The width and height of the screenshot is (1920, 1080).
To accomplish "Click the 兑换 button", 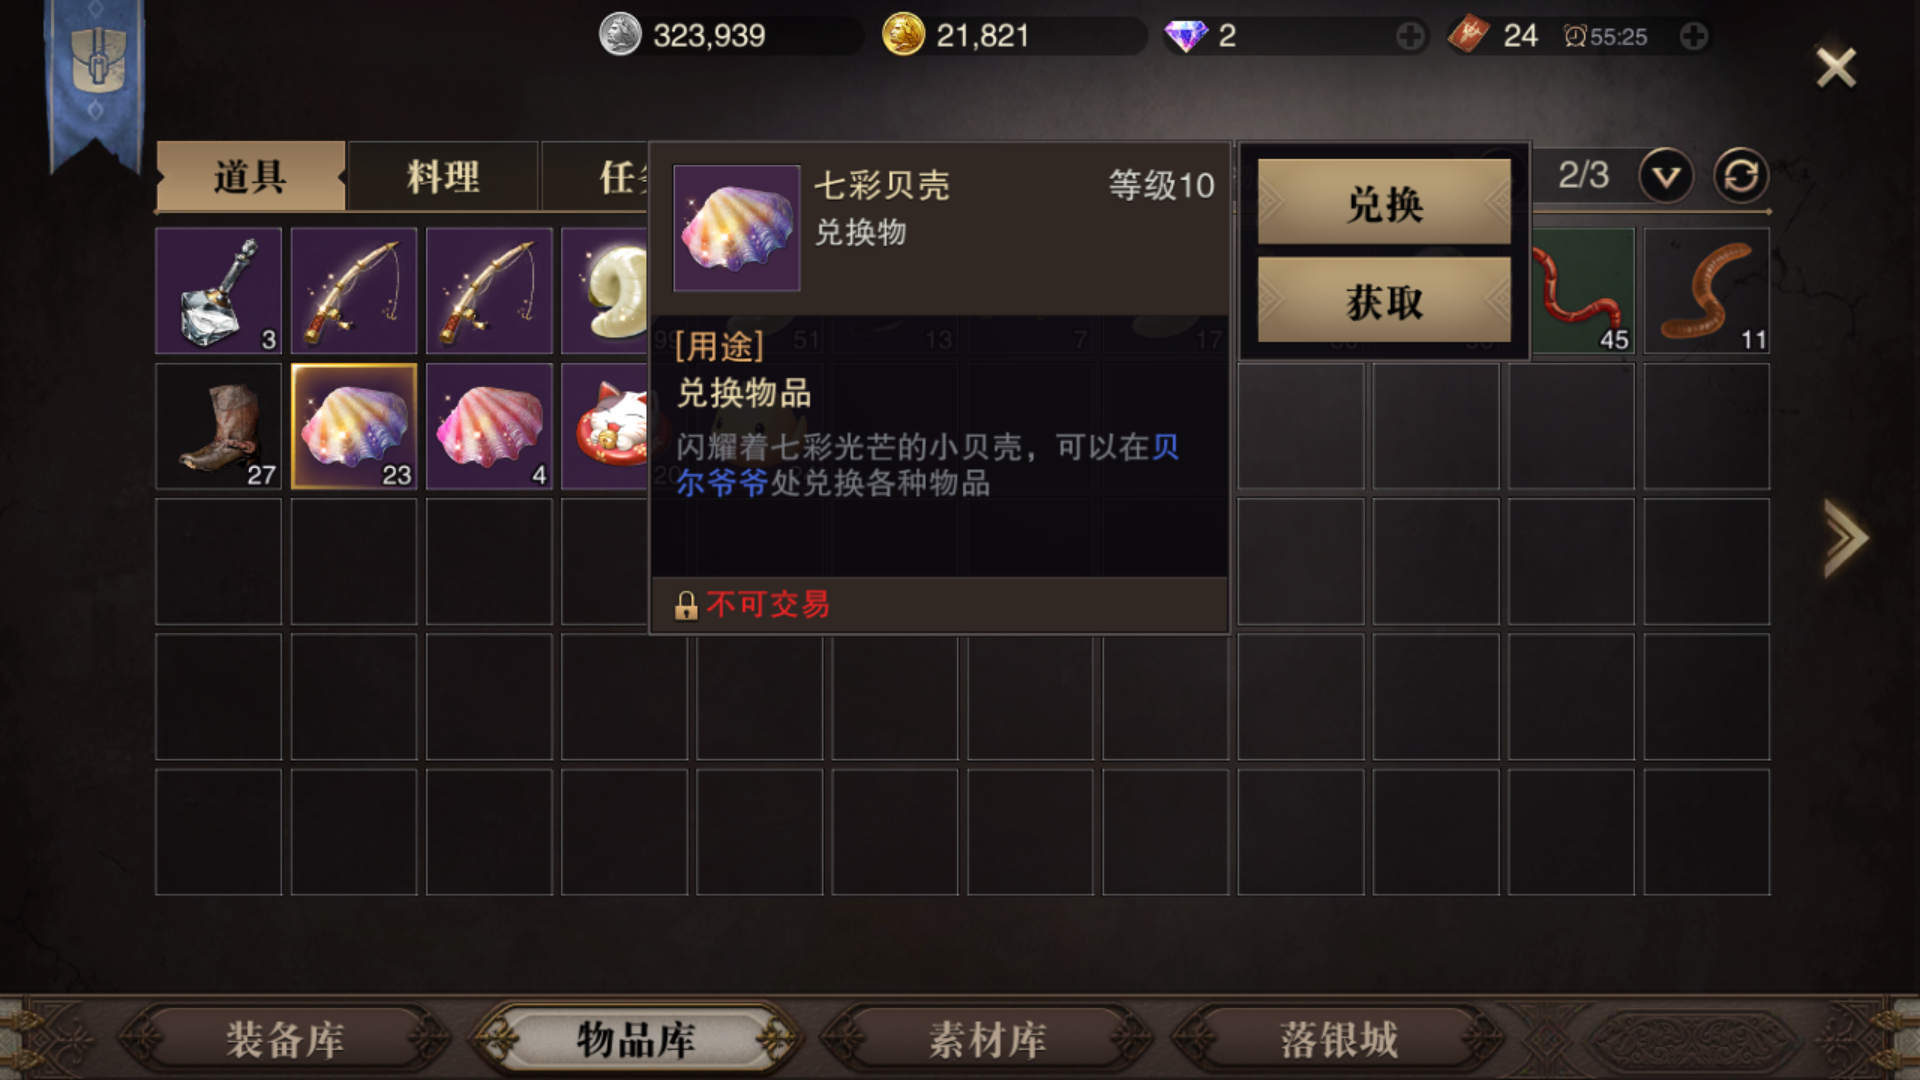I will (x=1384, y=203).
